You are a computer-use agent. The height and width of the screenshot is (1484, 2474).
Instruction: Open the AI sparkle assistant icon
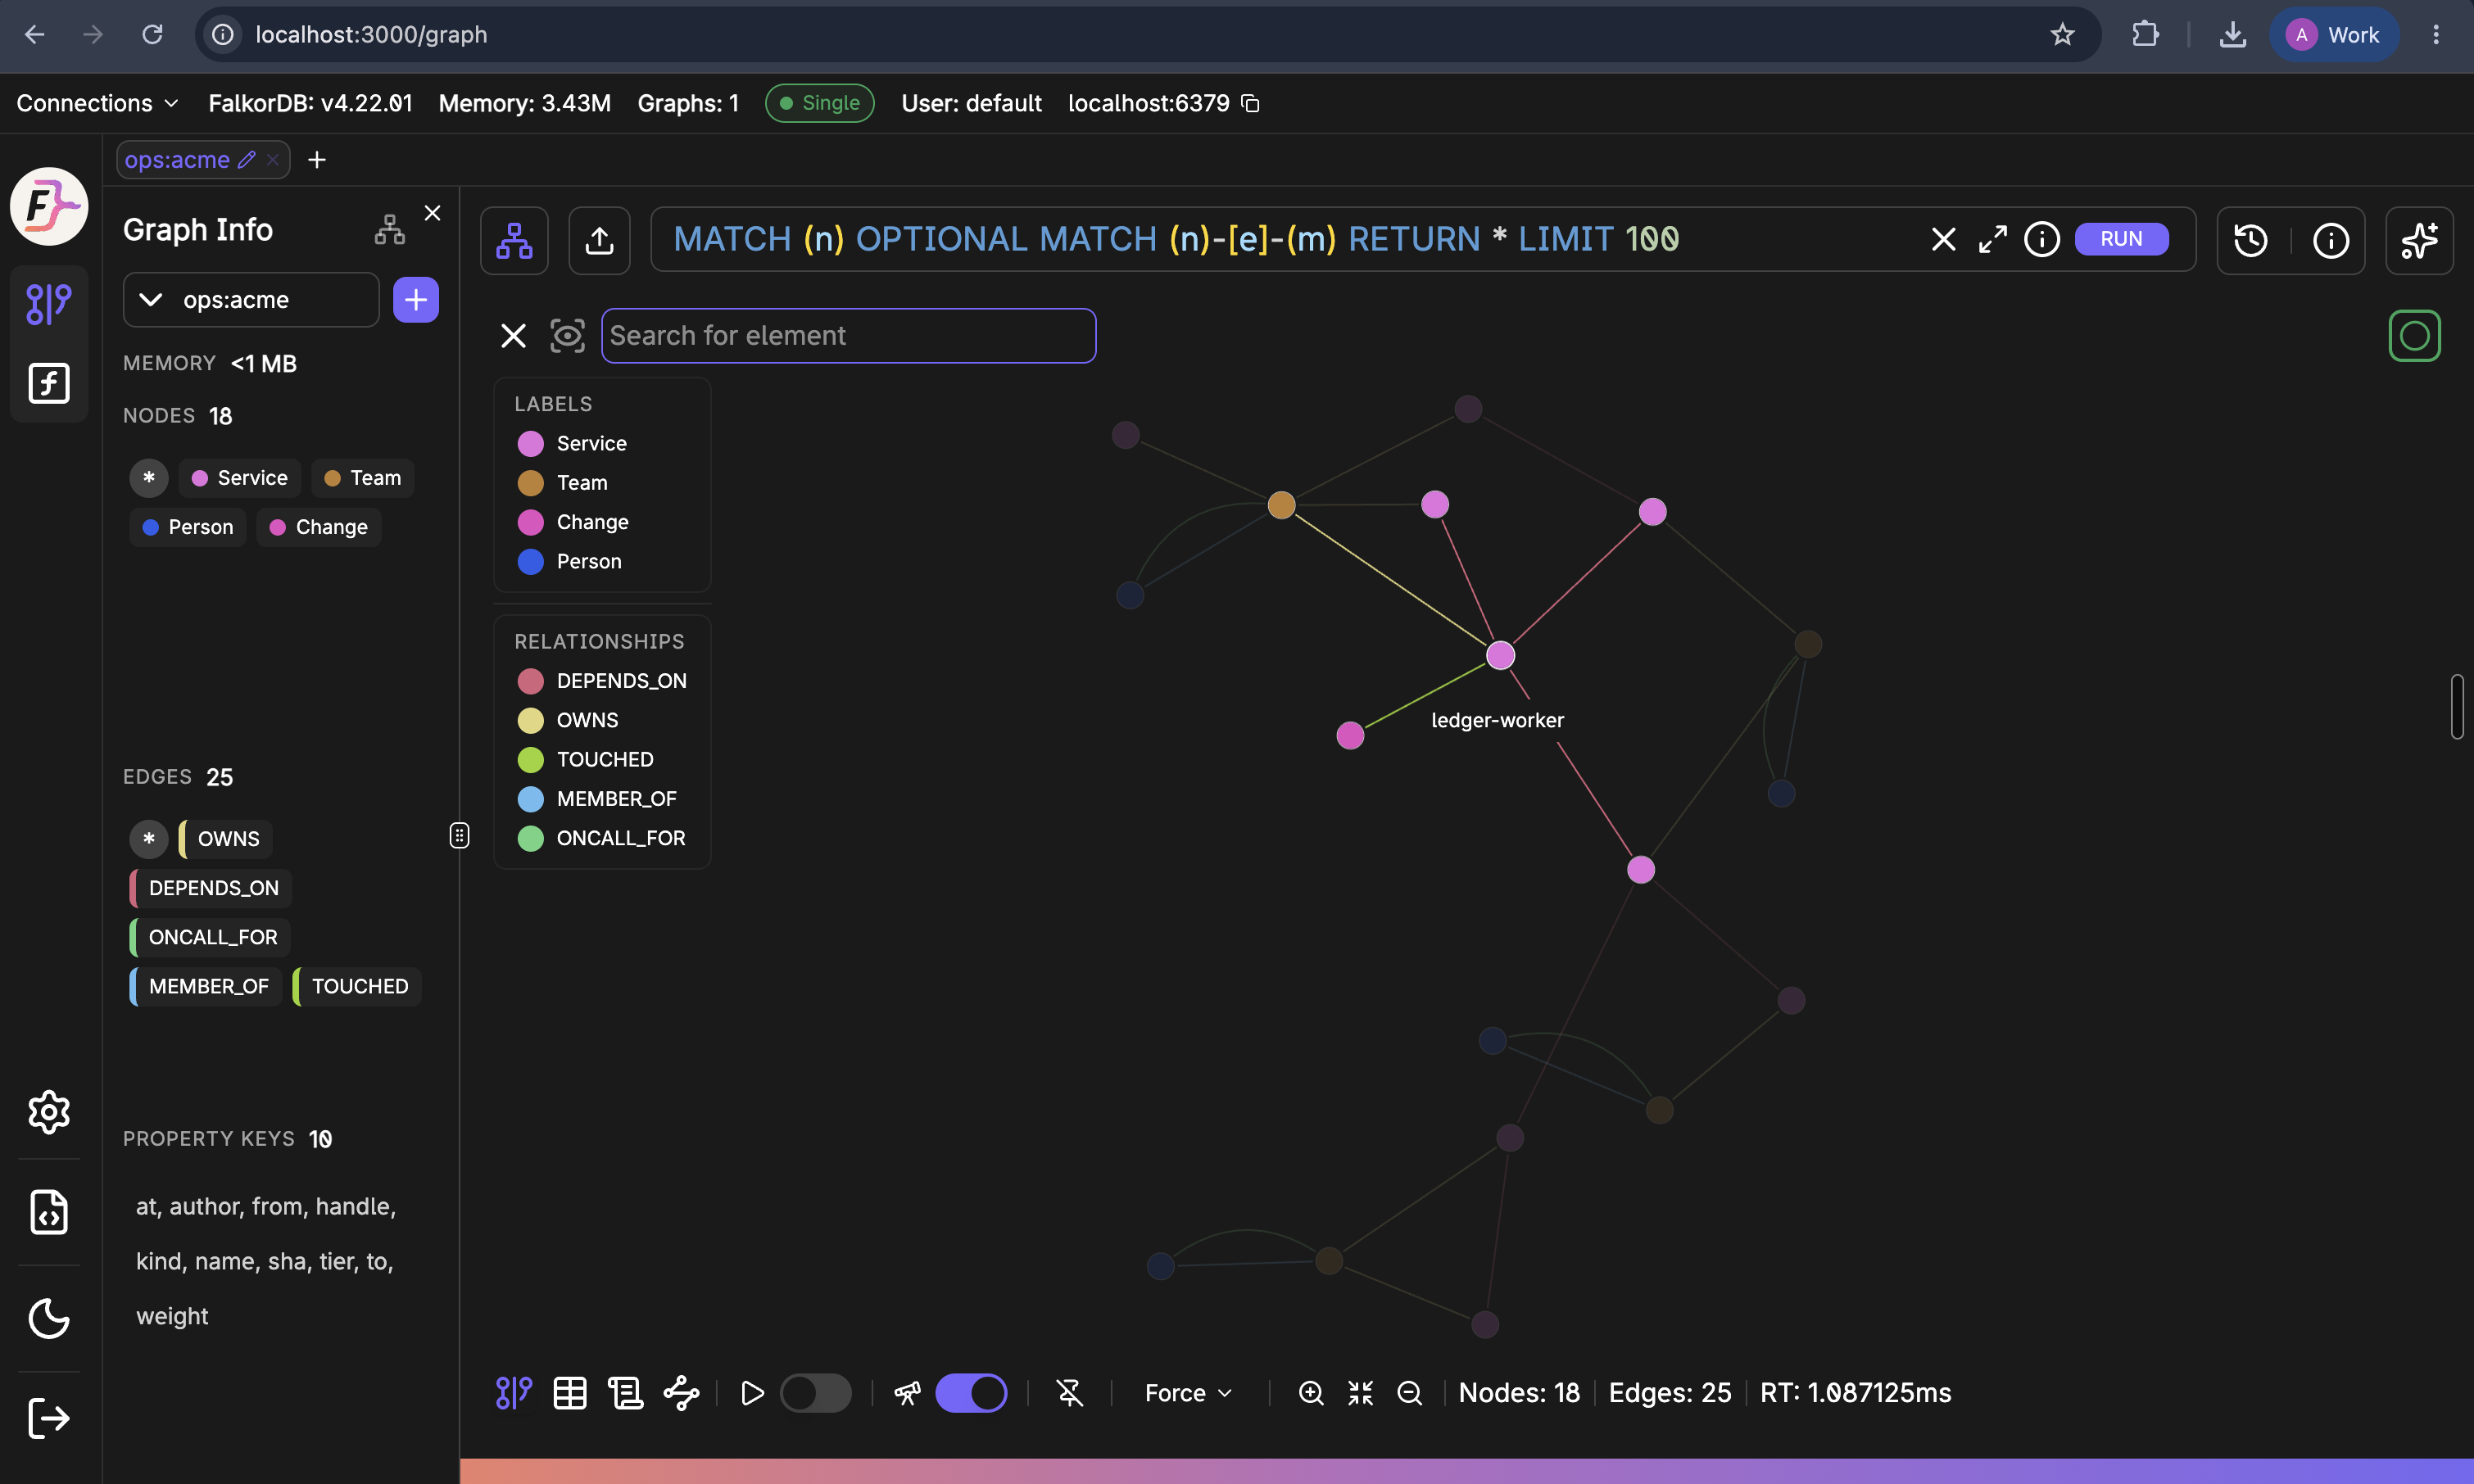(2418, 240)
